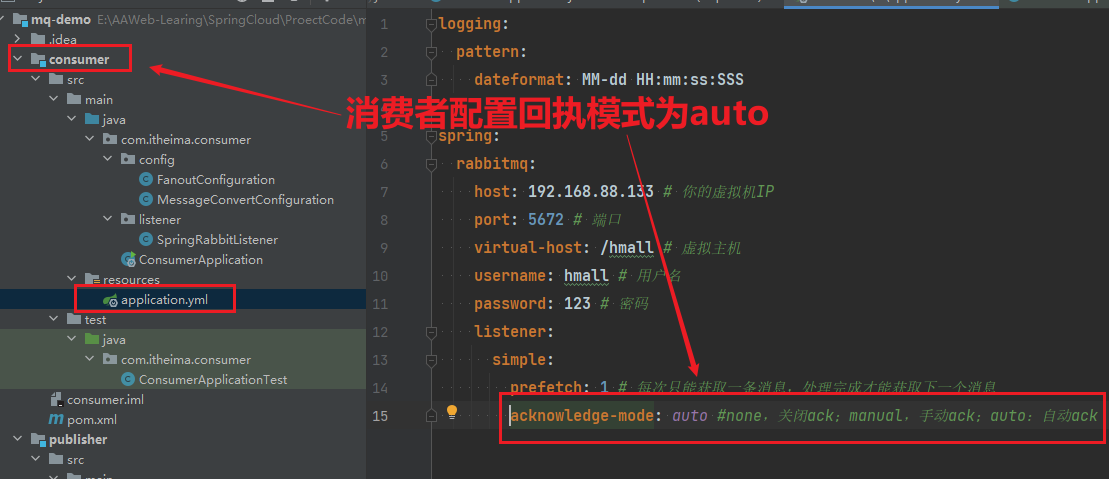Image resolution: width=1109 pixels, height=479 pixels.
Task: Click the config package icon
Action: click(128, 160)
